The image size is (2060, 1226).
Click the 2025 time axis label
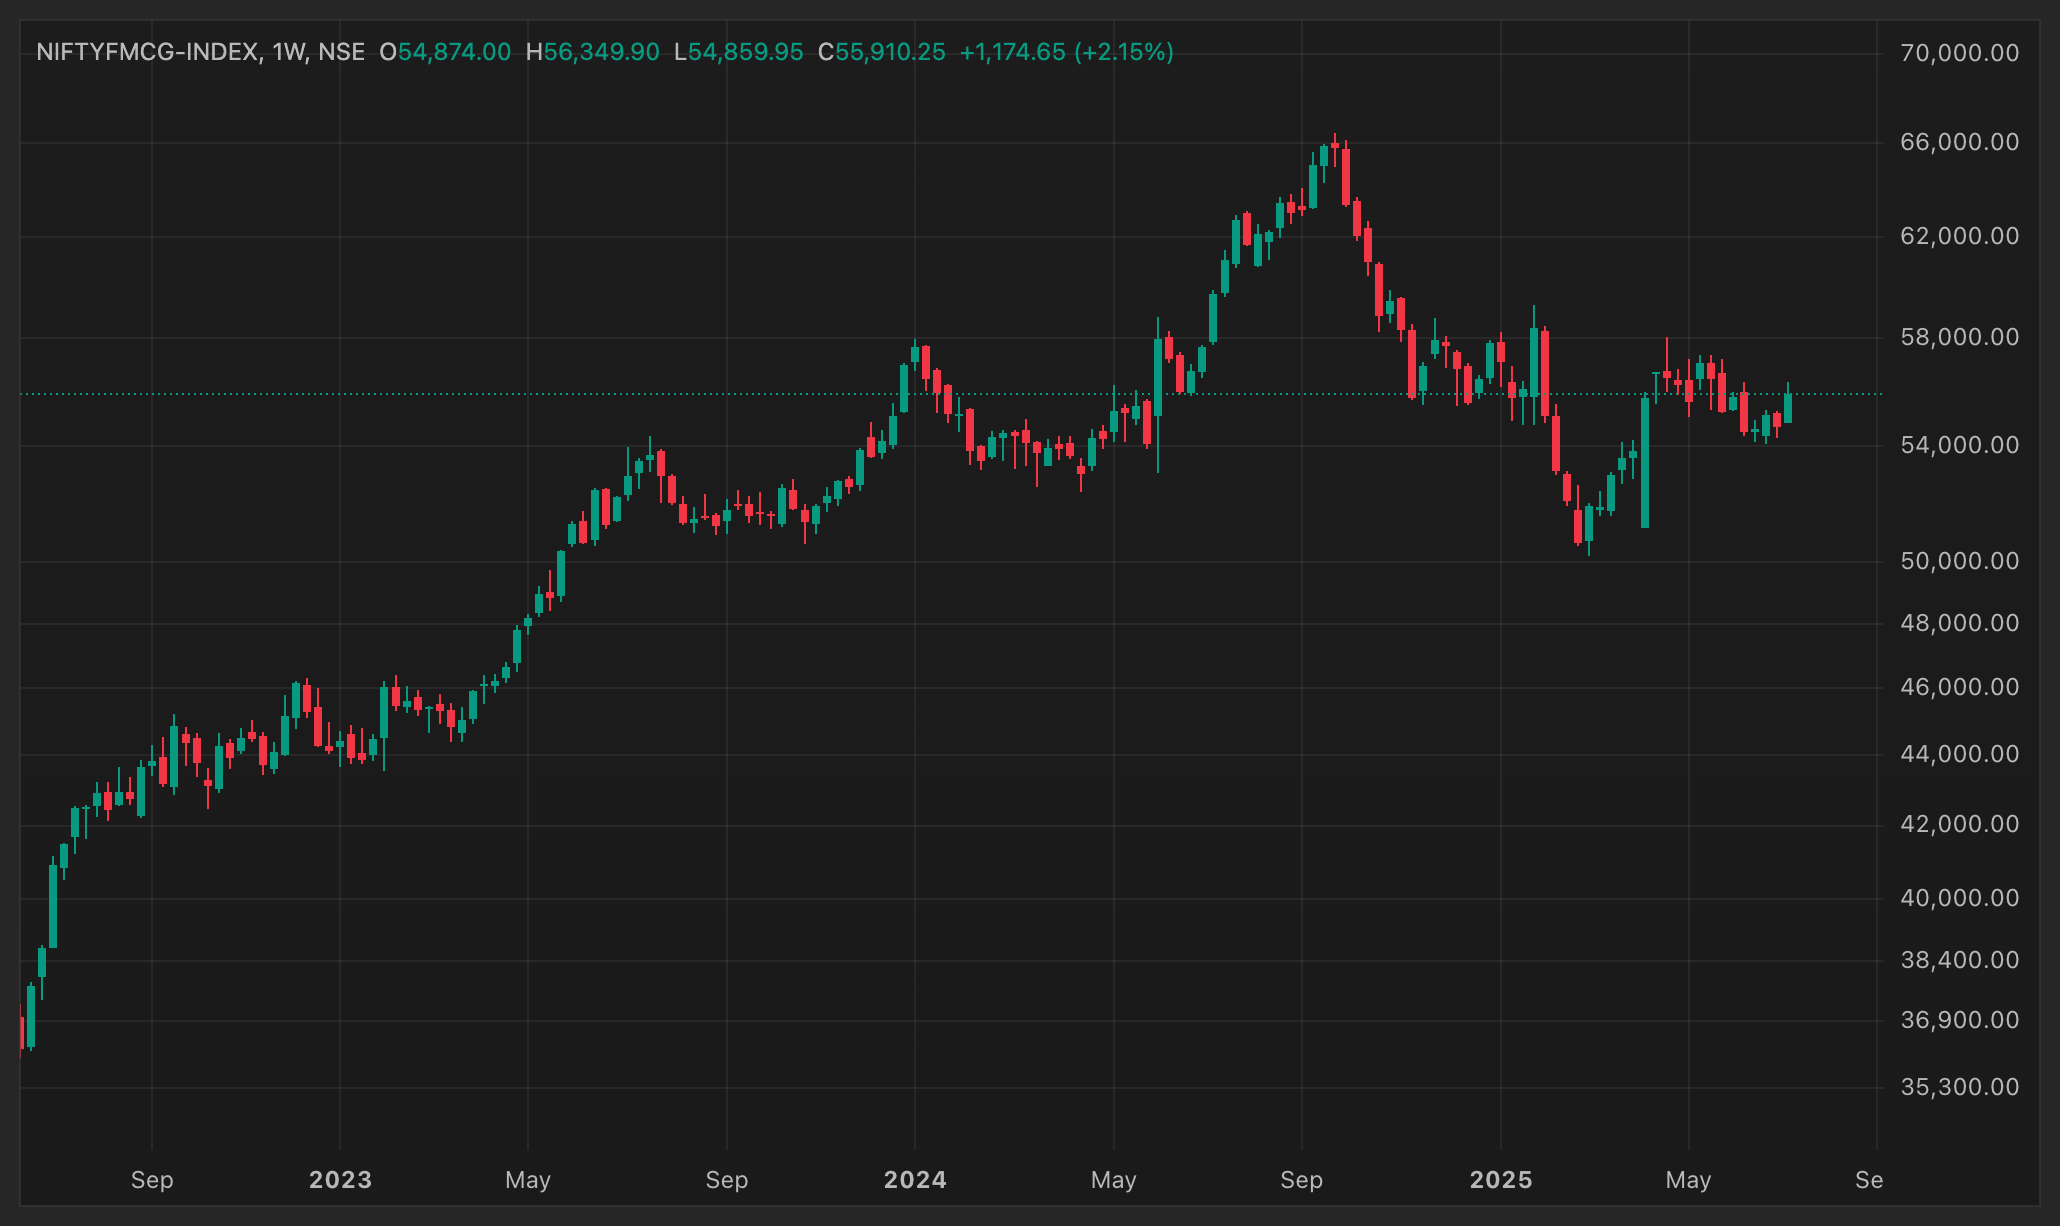(x=1501, y=1180)
